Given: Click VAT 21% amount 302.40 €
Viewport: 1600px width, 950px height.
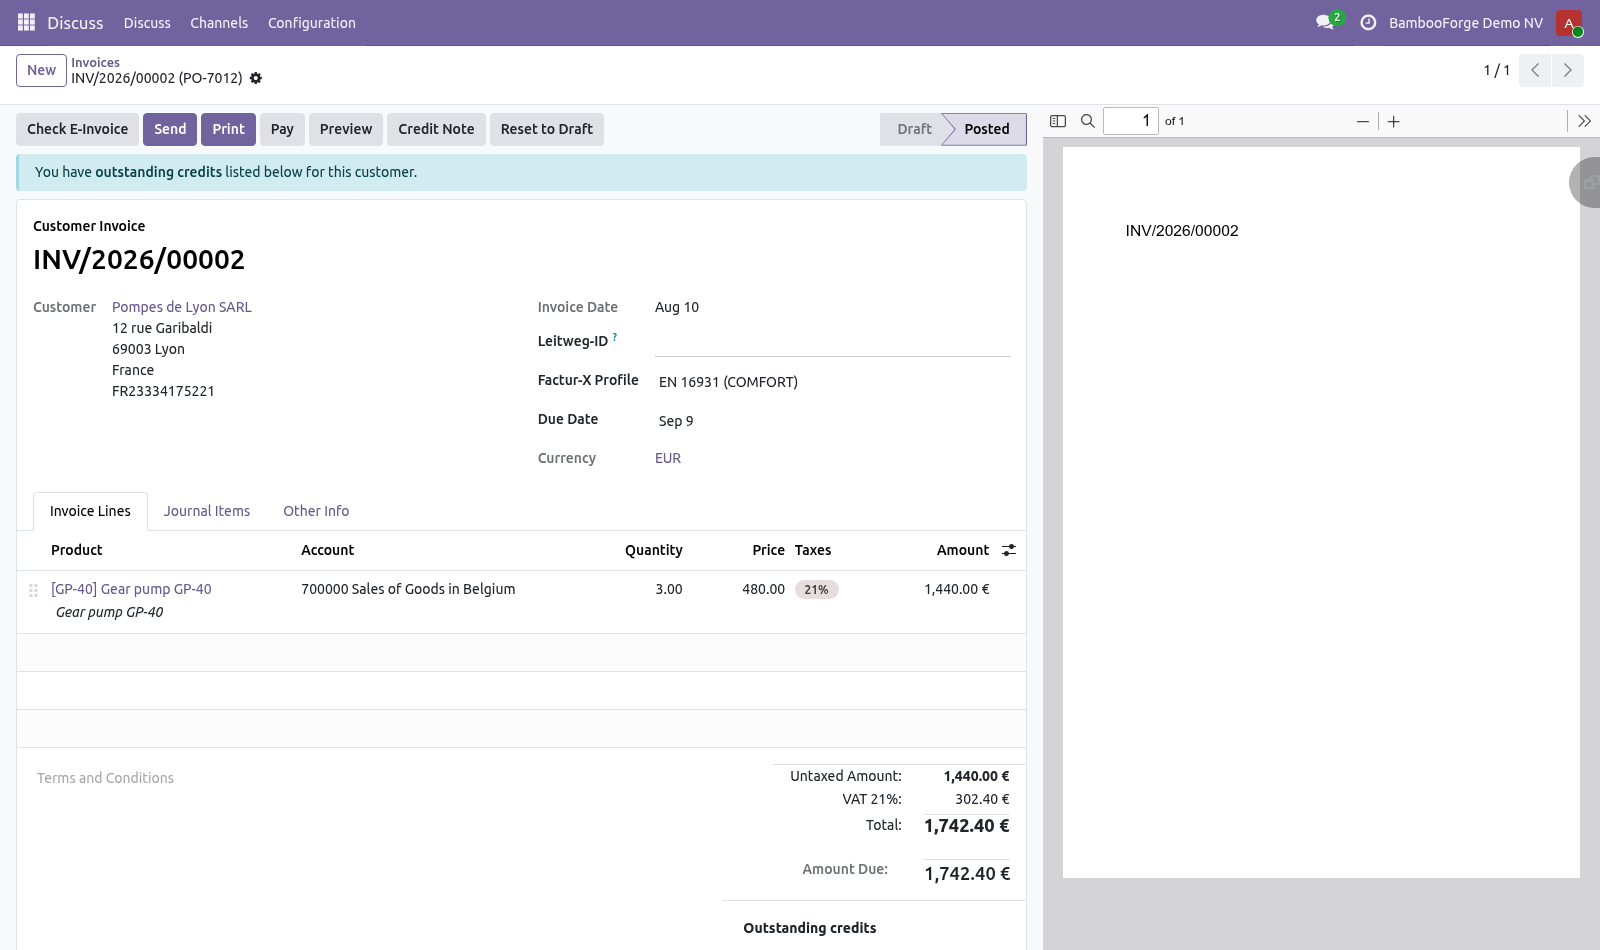Looking at the screenshot, I should tap(982, 799).
